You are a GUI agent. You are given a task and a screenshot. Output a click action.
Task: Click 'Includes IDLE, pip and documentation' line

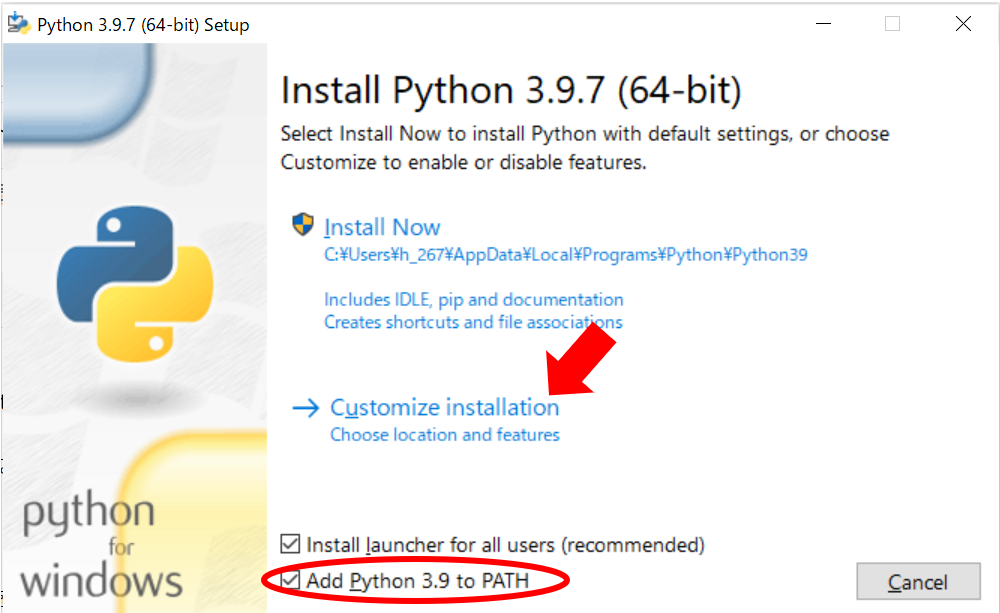point(473,300)
